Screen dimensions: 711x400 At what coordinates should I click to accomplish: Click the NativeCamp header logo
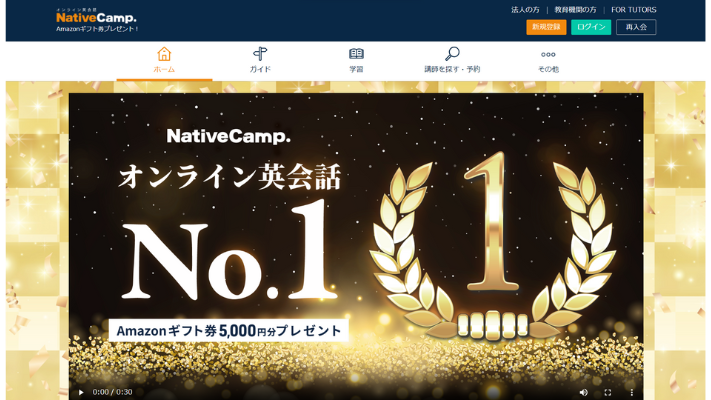[x=96, y=18]
